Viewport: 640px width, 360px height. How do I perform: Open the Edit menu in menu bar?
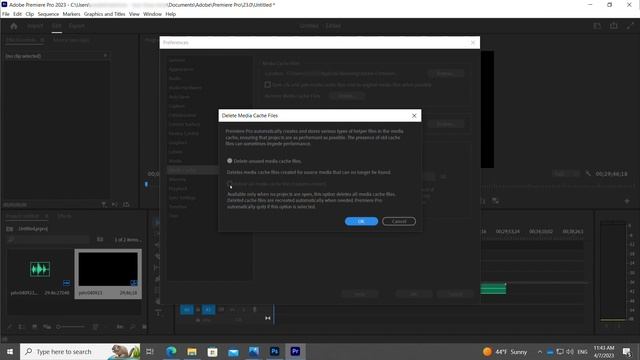pyautogui.click(x=17, y=14)
